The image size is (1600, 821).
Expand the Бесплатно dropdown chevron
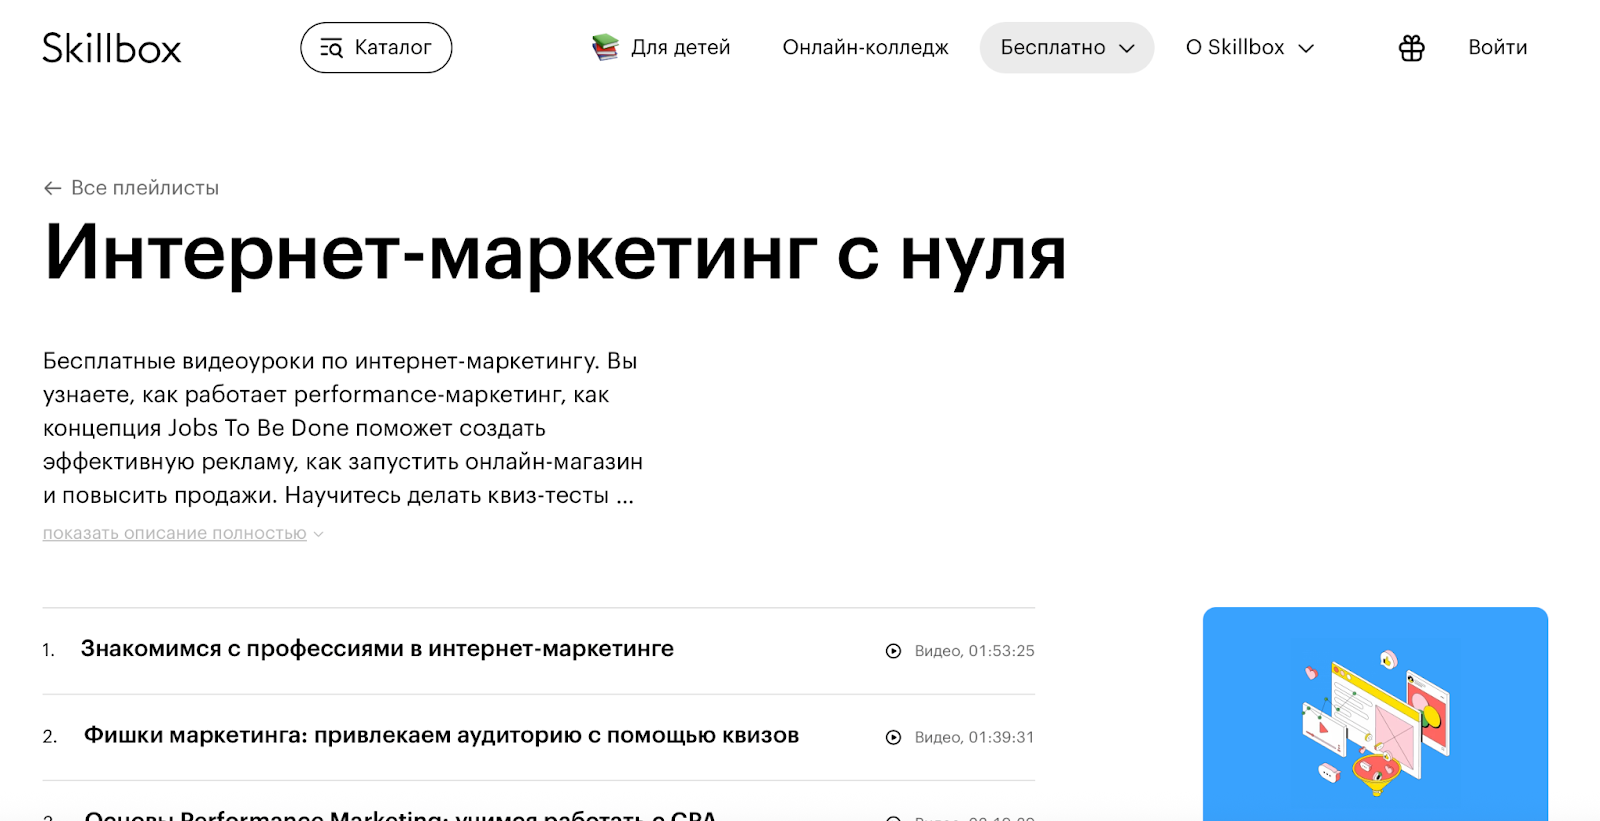coord(1127,48)
